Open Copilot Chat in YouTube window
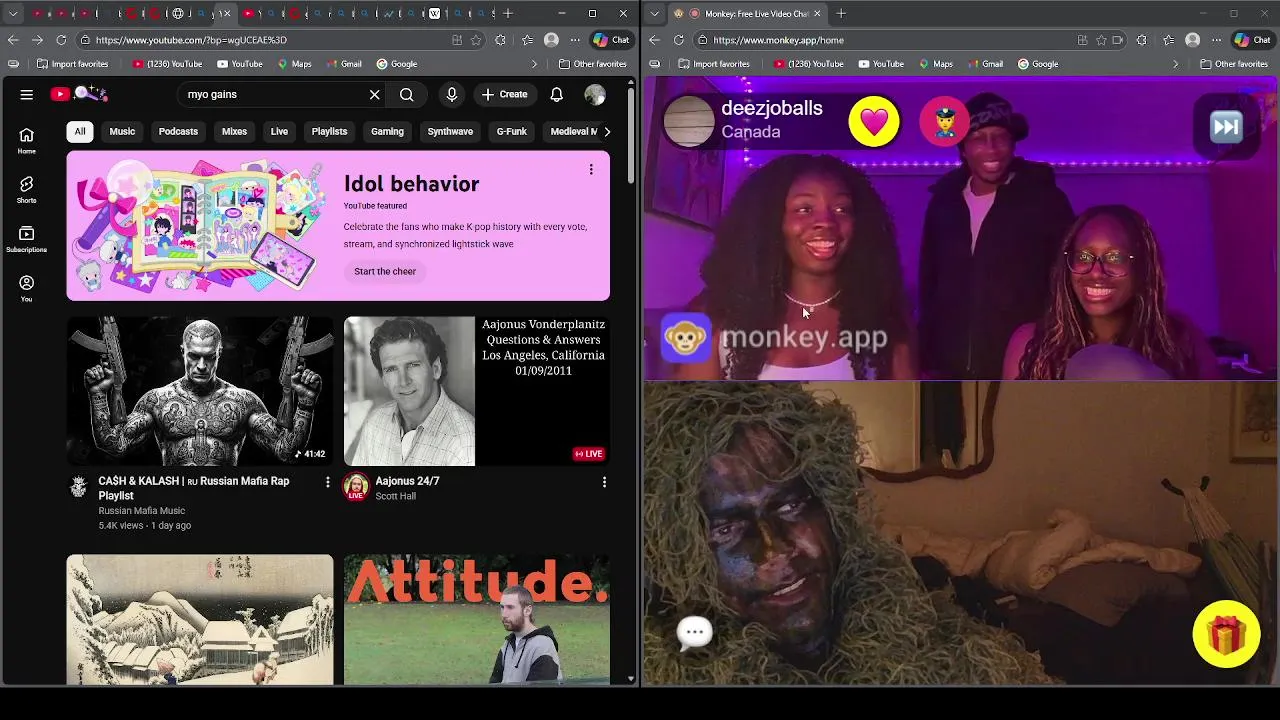 tap(611, 40)
